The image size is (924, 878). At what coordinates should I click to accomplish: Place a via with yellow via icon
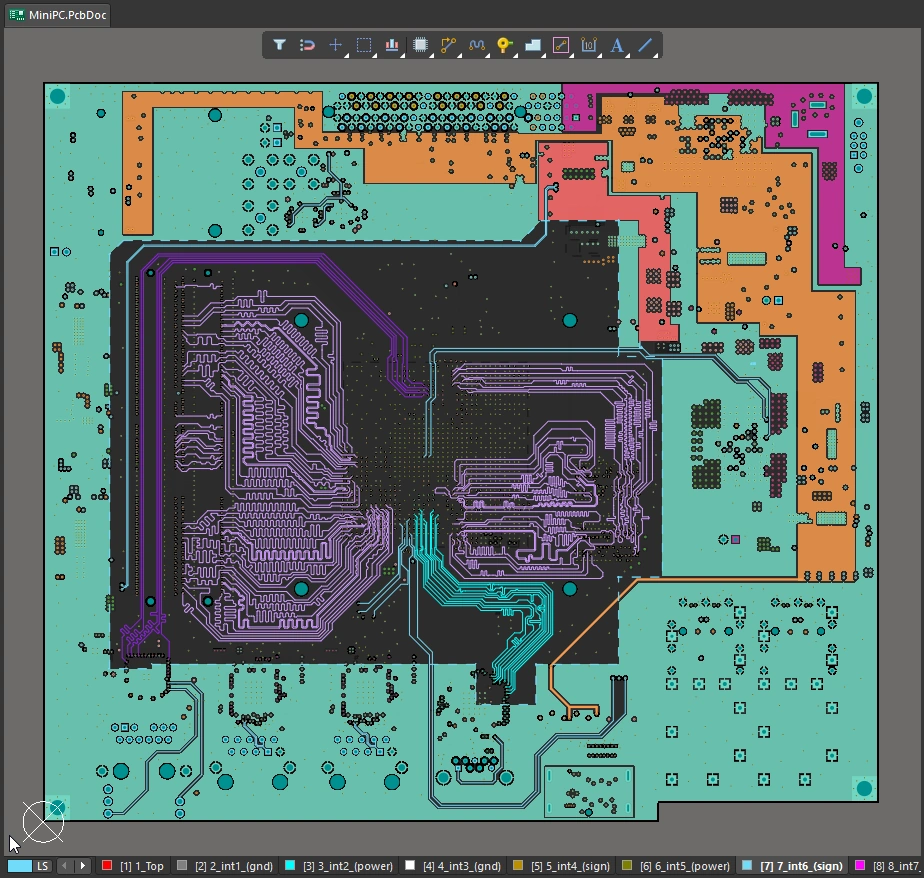tap(504, 45)
